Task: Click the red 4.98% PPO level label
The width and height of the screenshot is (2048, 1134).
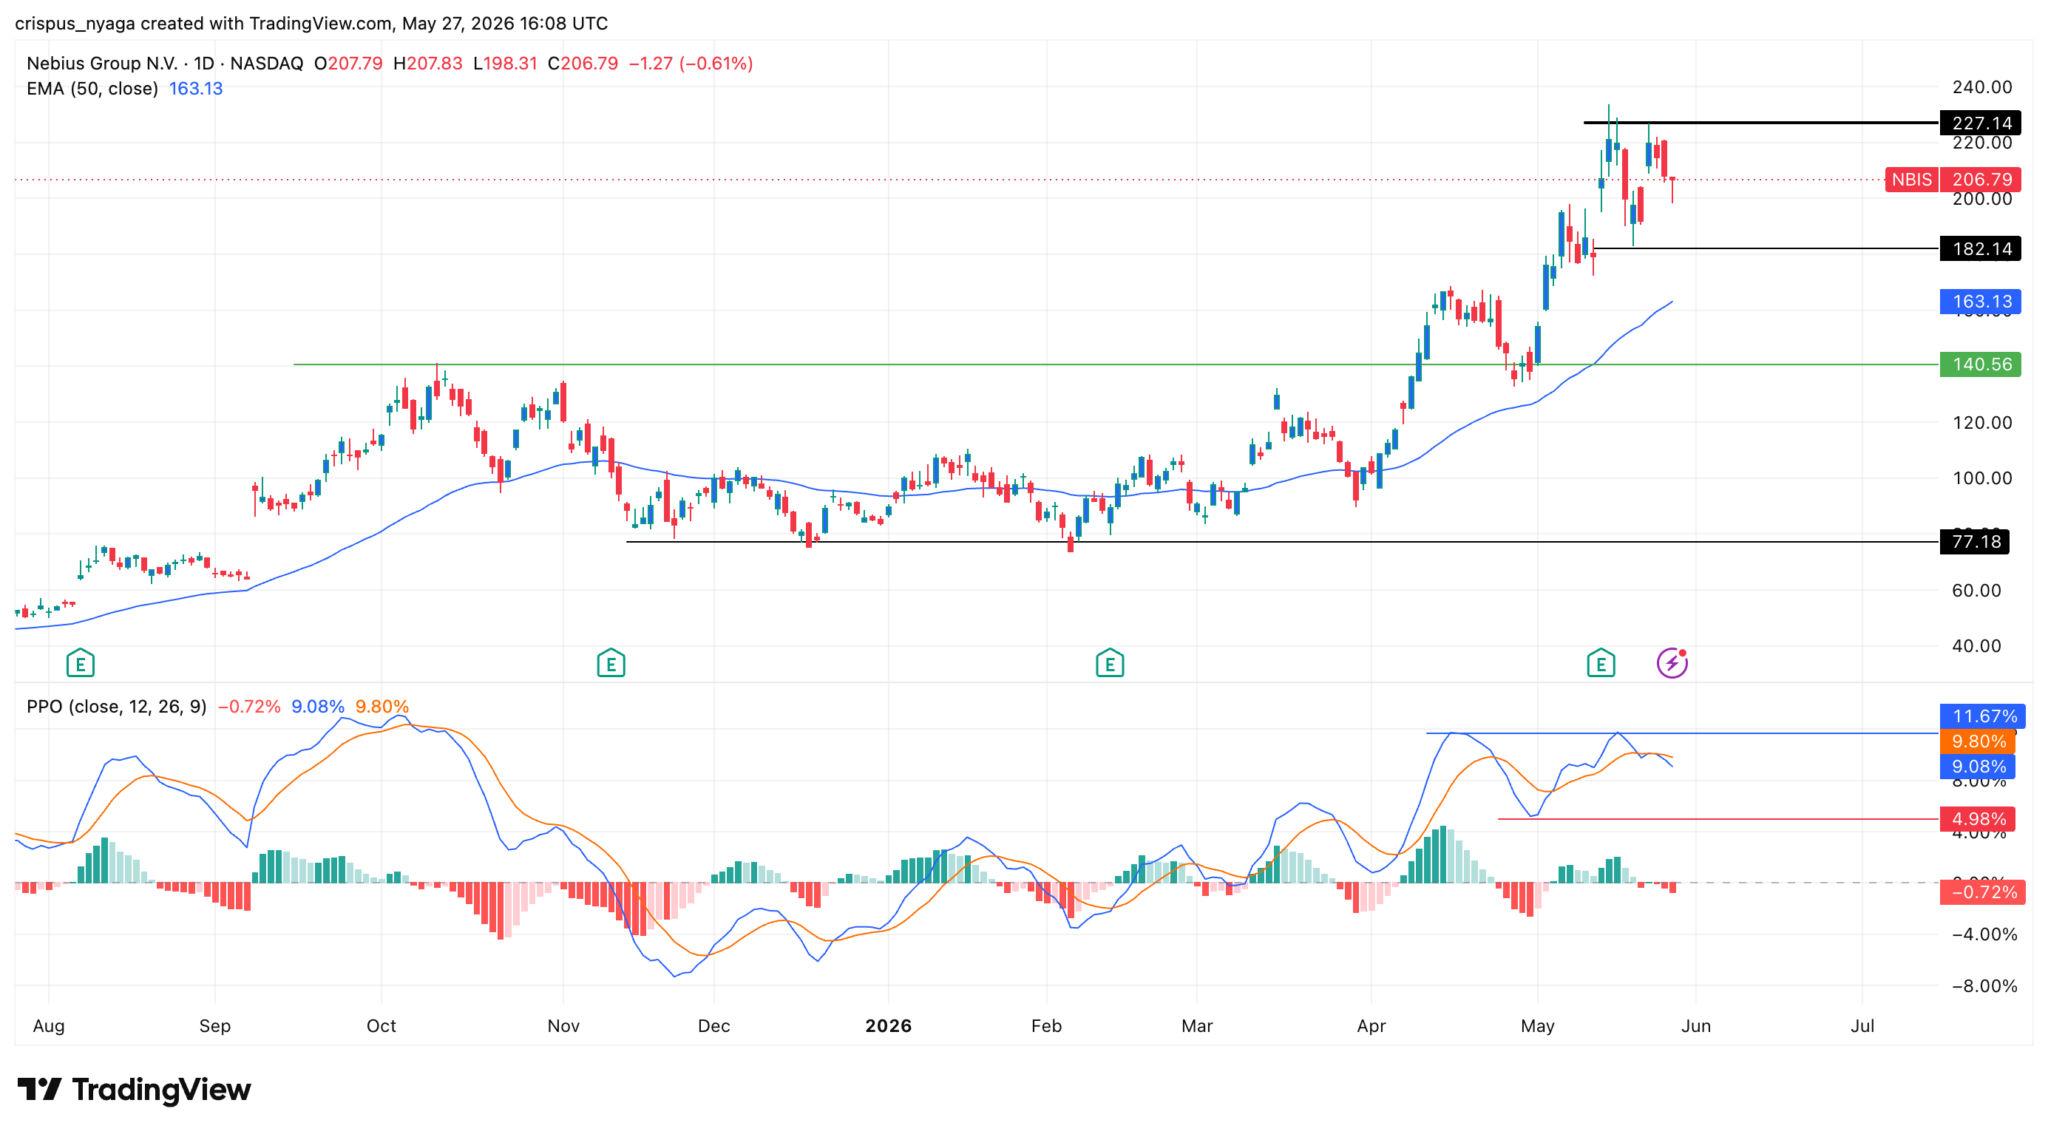Action: tap(1977, 819)
